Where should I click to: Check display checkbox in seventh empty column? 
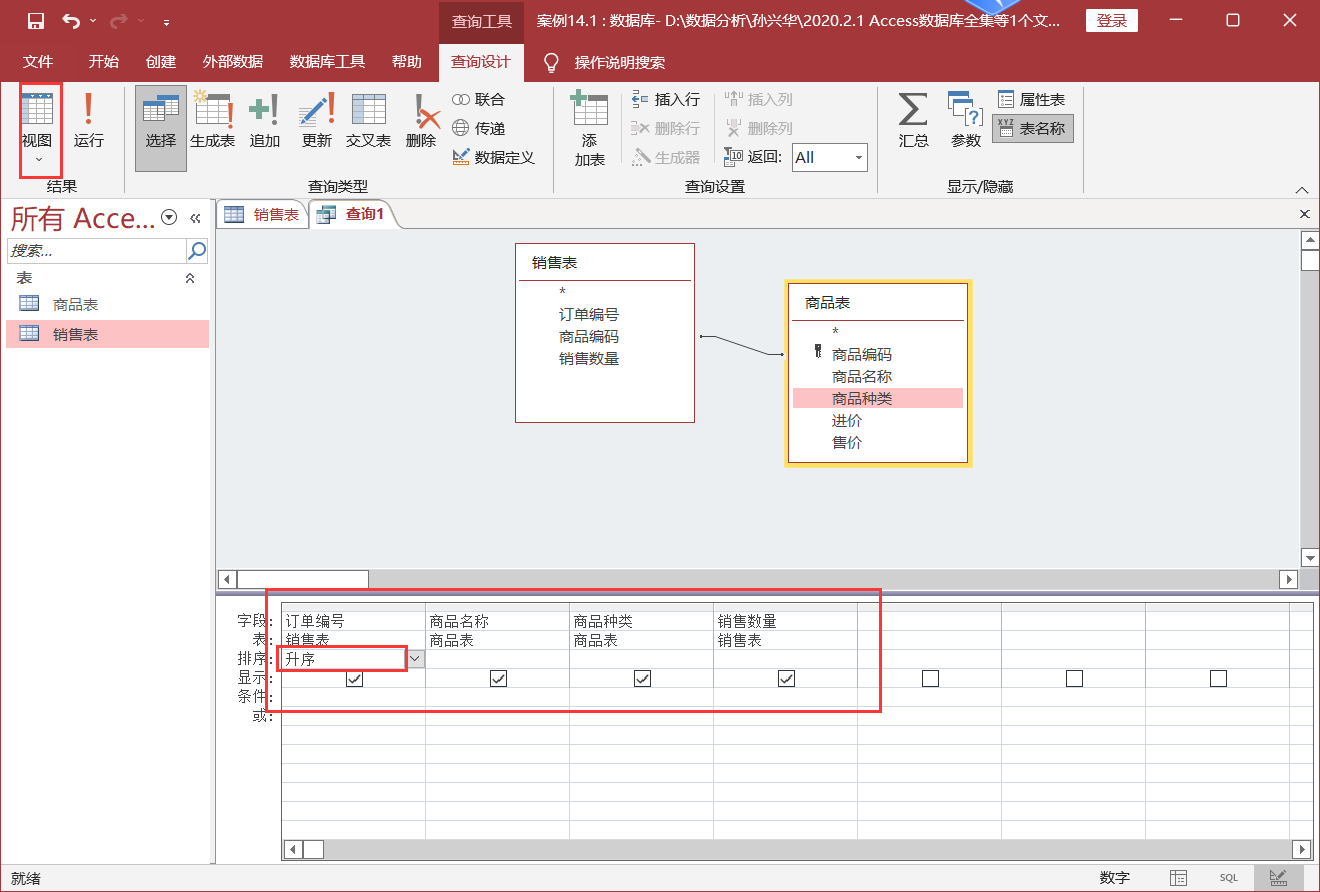[x=1218, y=678]
